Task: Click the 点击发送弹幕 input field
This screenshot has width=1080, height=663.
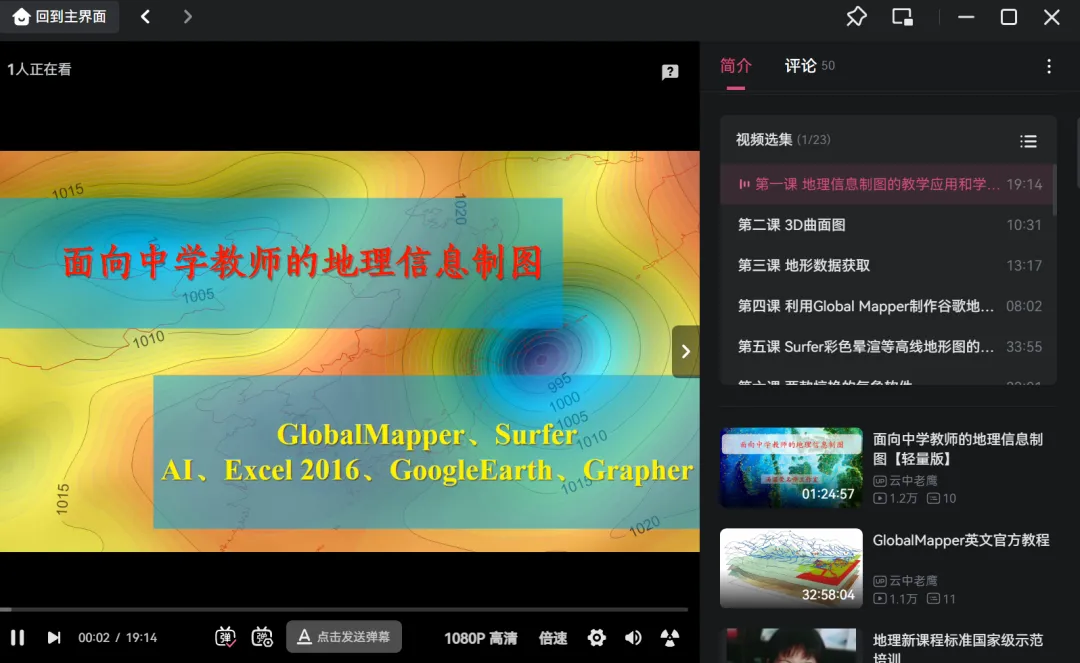Action: [x=344, y=637]
